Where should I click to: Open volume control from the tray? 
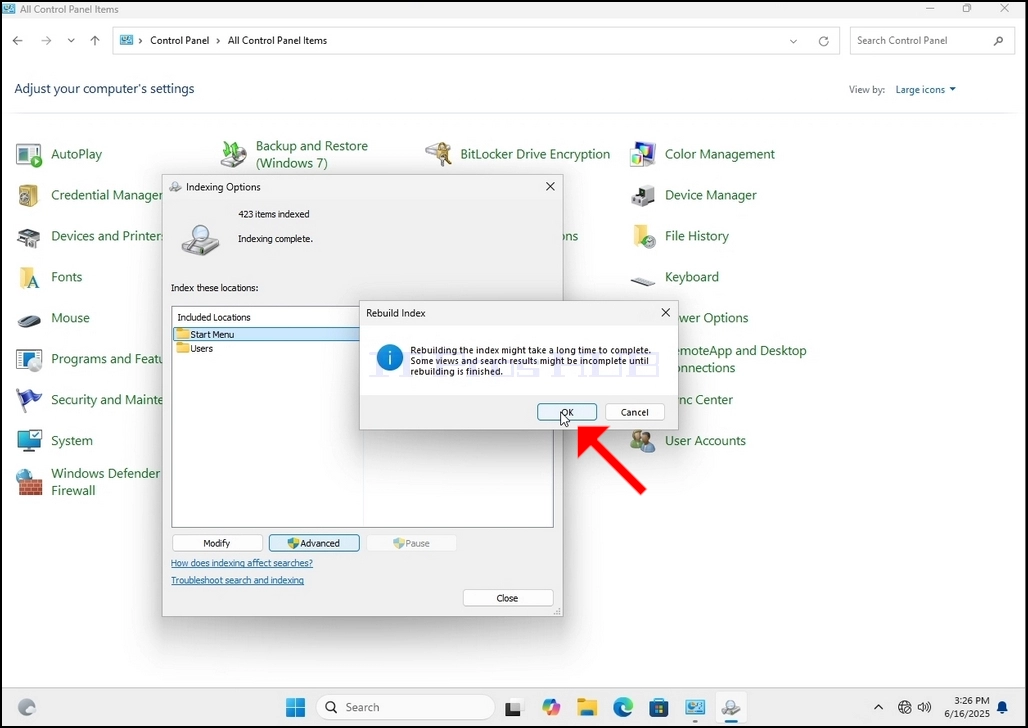click(924, 707)
